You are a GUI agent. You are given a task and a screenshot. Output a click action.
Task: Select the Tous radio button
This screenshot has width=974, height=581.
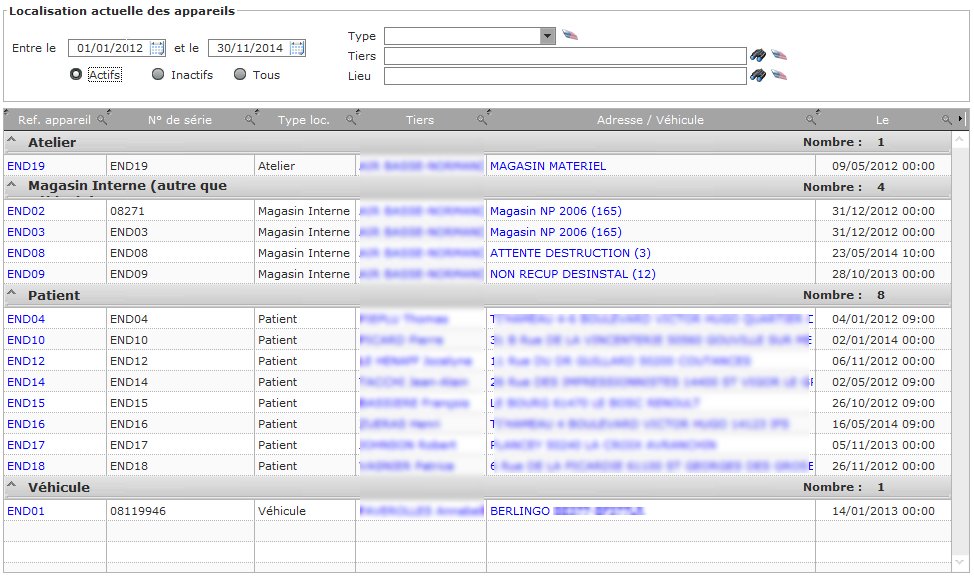tap(240, 75)
